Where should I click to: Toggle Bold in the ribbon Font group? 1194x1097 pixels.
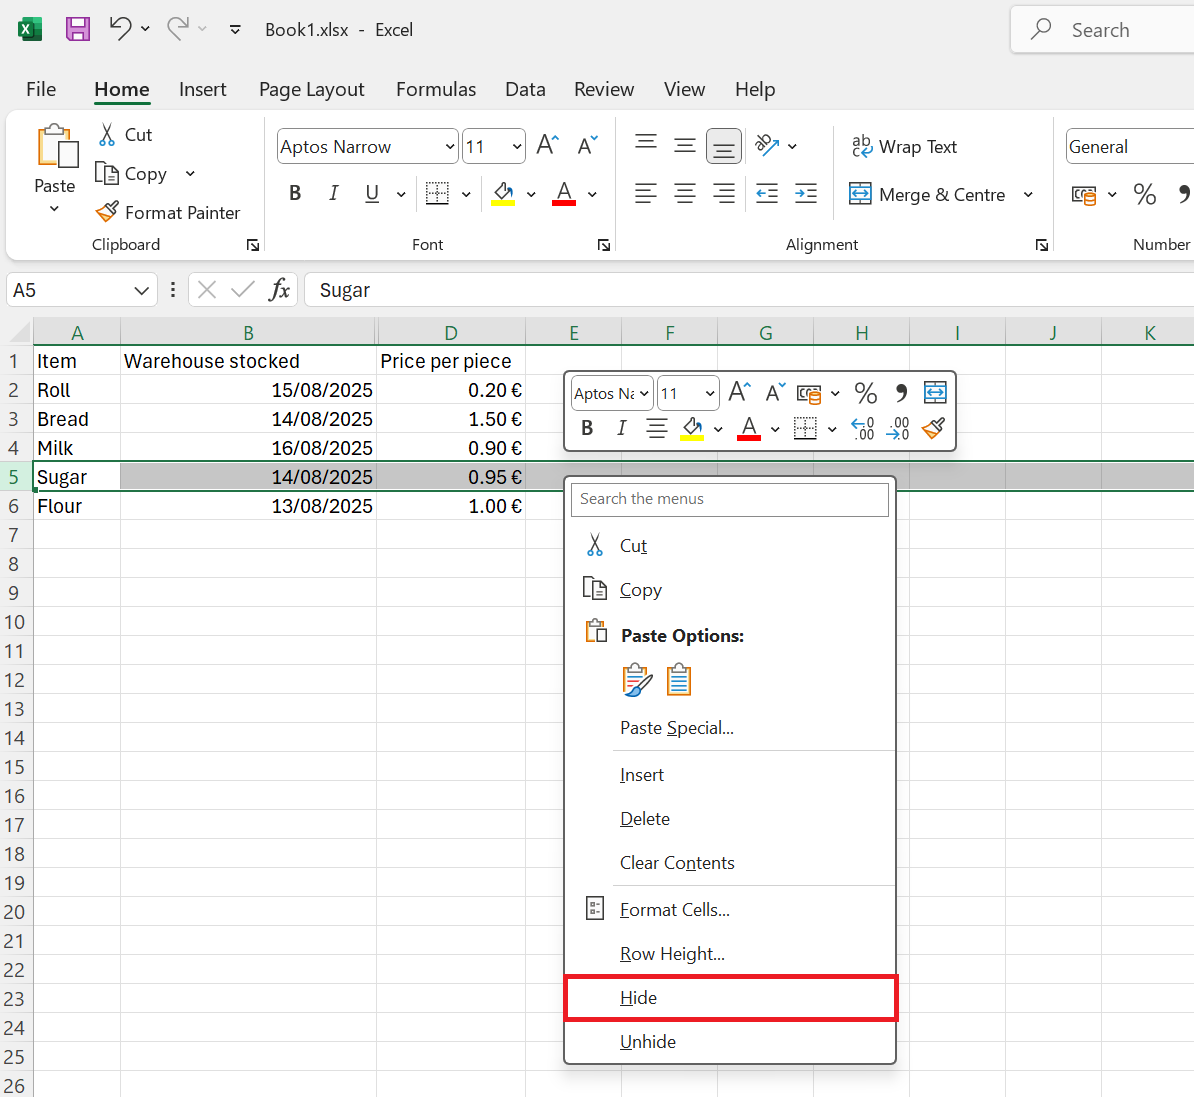(295, 193)
